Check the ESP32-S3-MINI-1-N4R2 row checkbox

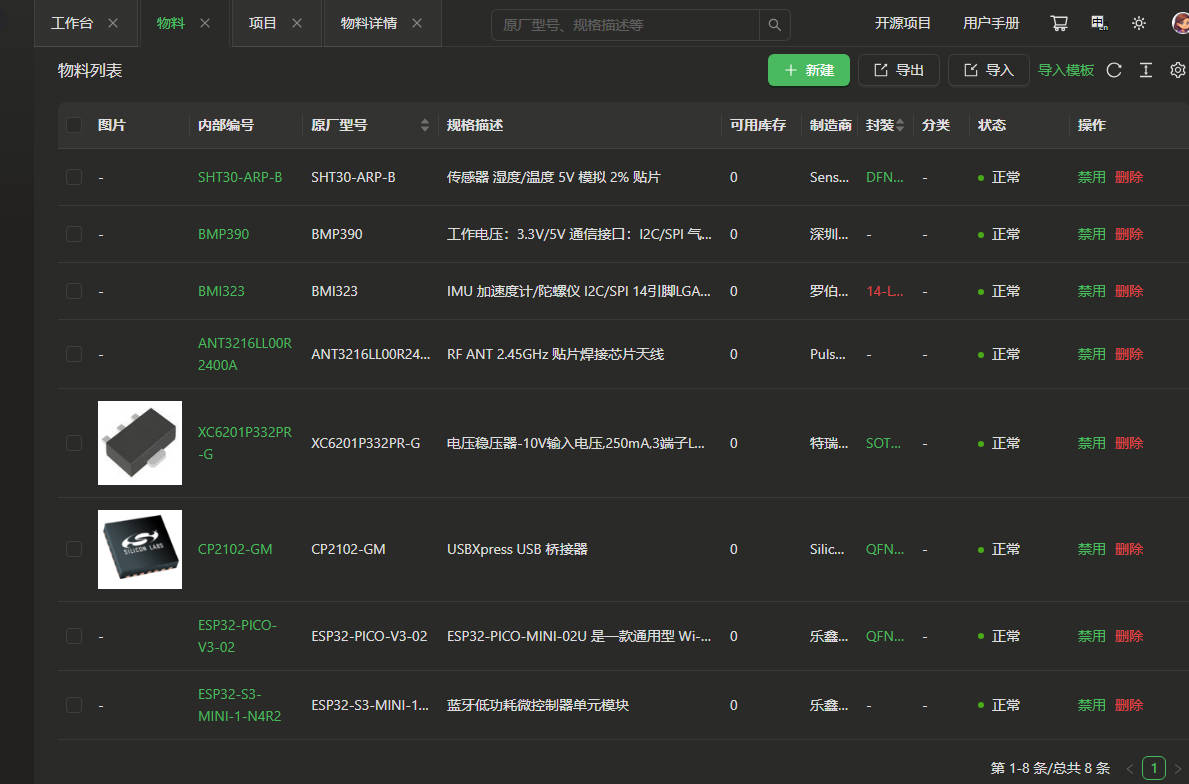click(x=74, y=705)
